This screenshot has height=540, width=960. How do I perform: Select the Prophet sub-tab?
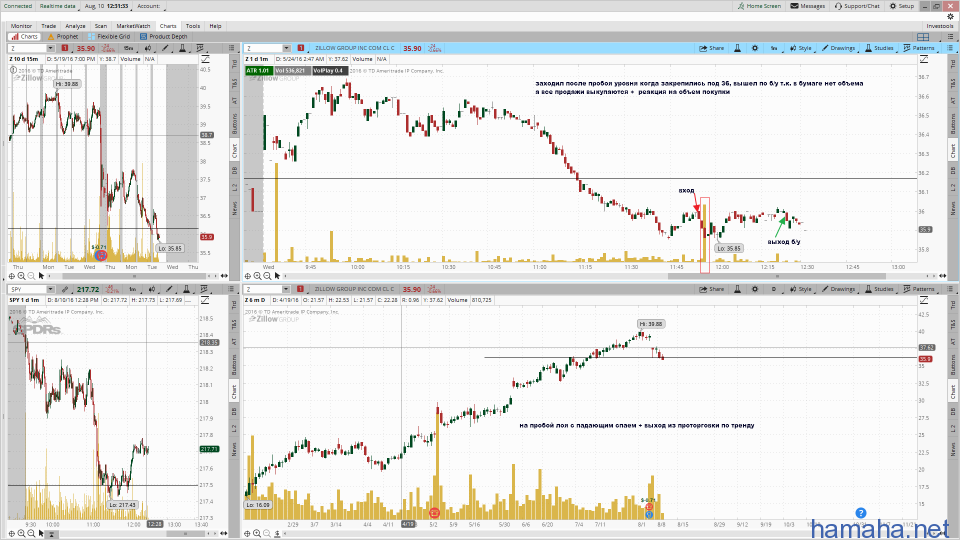63,37
